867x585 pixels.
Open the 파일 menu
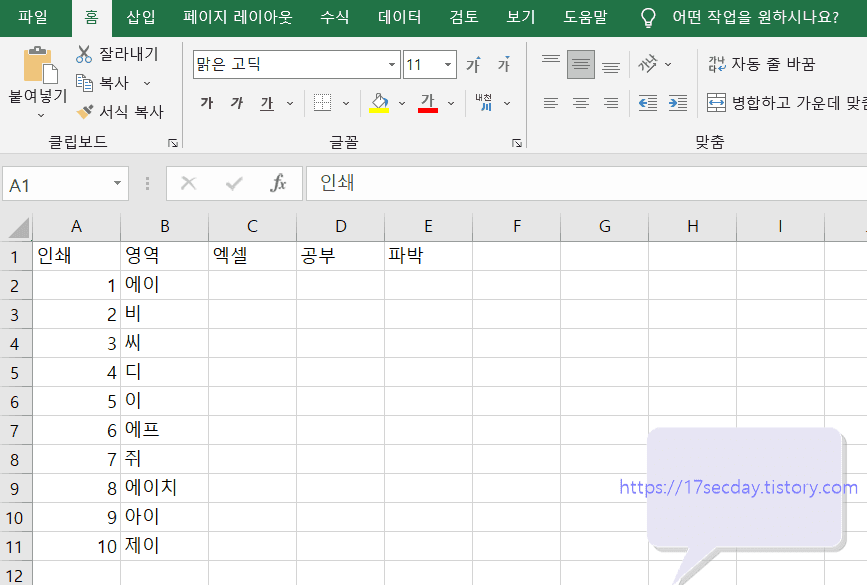tap(33, 17)
